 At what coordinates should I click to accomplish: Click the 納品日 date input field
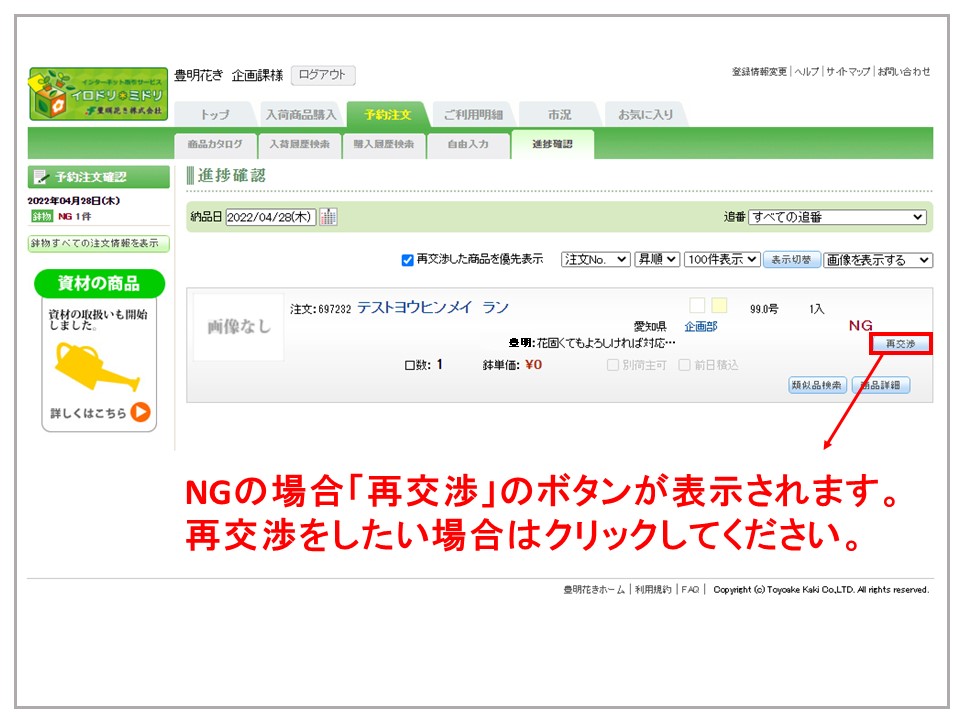pyautogui.click(x=271, y=217)
